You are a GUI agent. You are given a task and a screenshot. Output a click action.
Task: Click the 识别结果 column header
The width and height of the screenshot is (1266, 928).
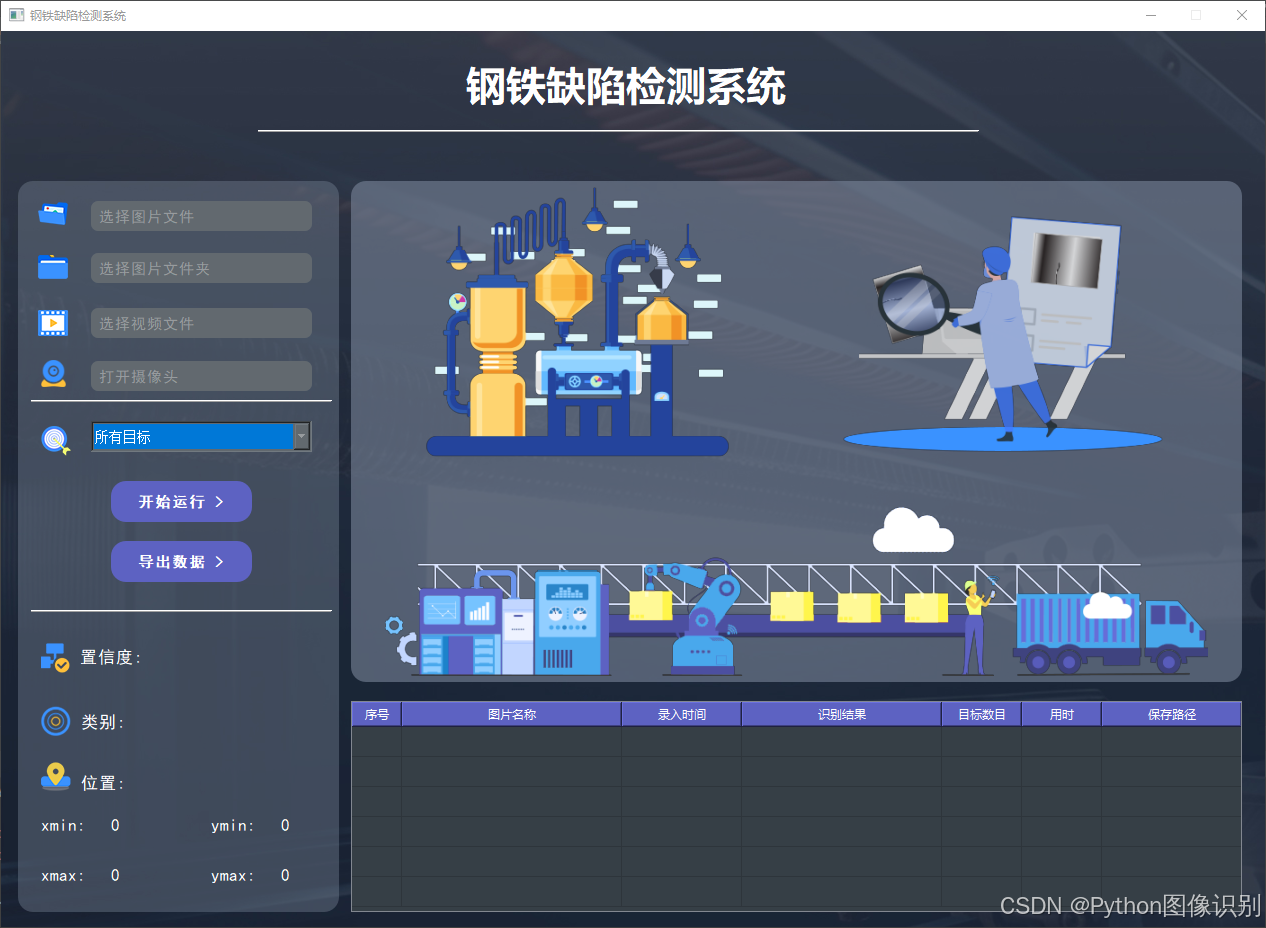840,712
